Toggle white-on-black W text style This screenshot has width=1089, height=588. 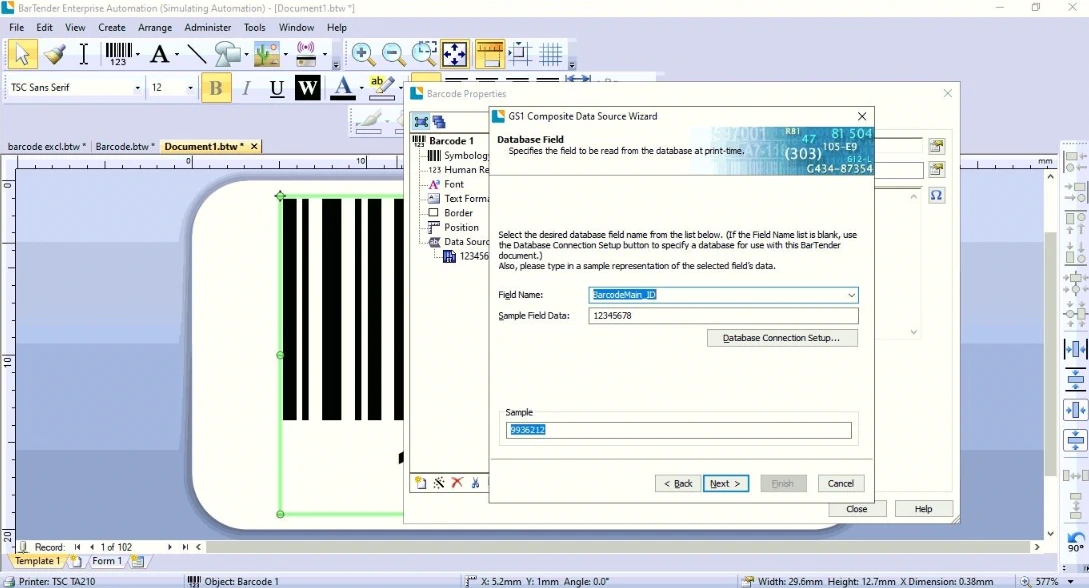(307, 88)
